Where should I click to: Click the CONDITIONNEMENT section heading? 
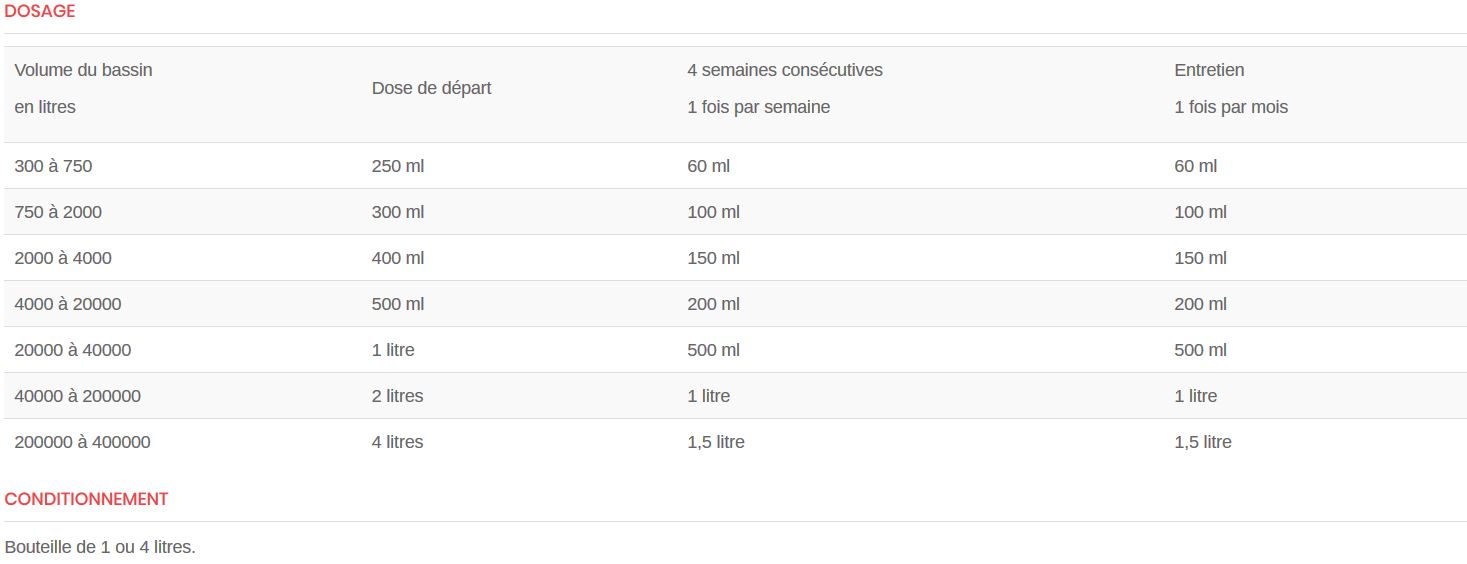87,498
